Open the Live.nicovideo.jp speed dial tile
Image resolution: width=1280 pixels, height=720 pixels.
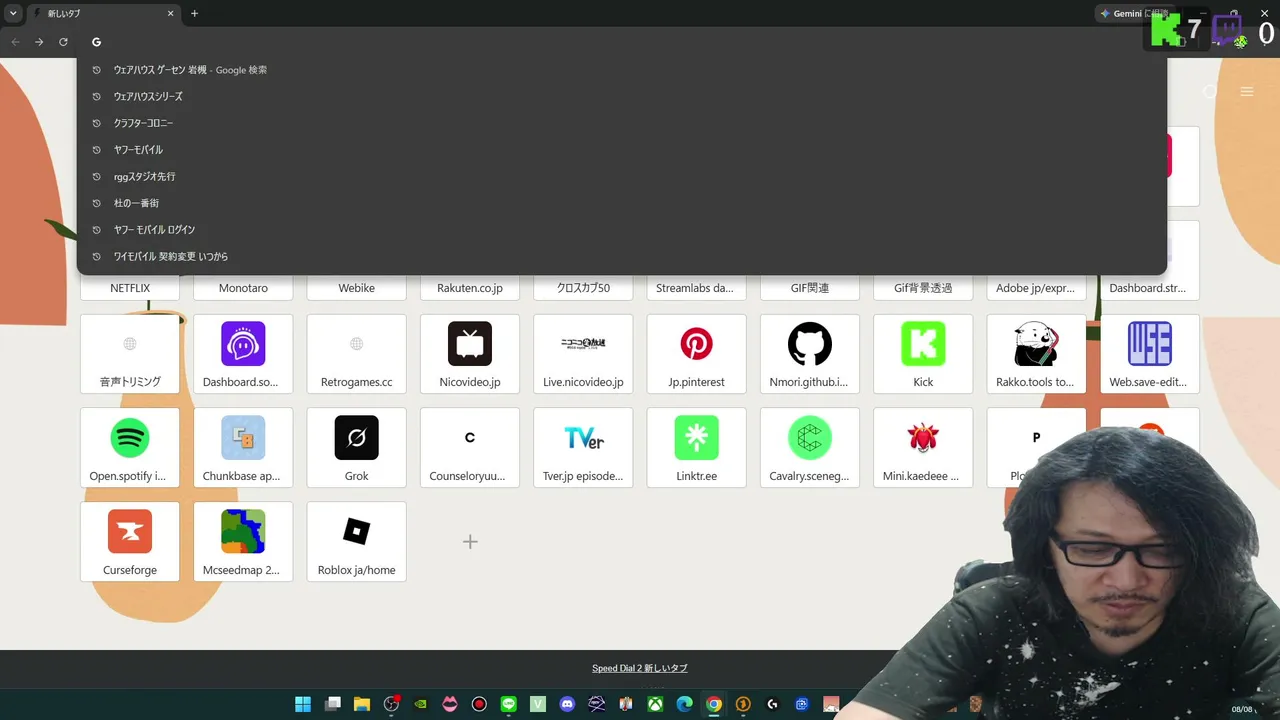point(583,354)
